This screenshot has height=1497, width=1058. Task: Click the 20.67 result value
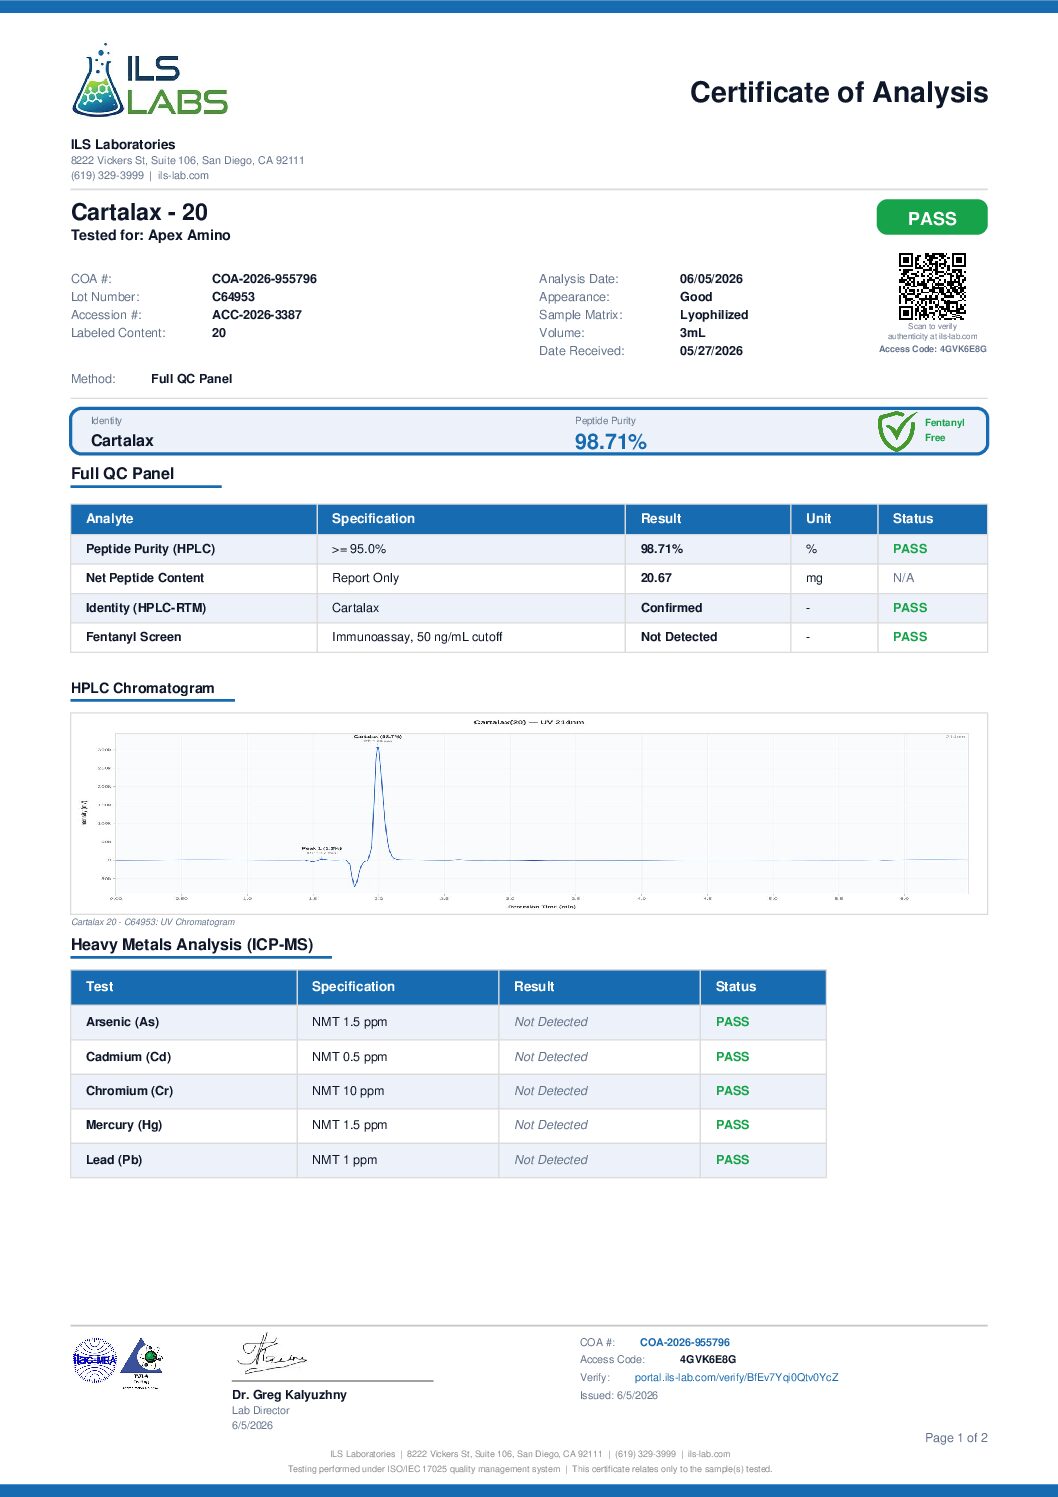[656, 578]
